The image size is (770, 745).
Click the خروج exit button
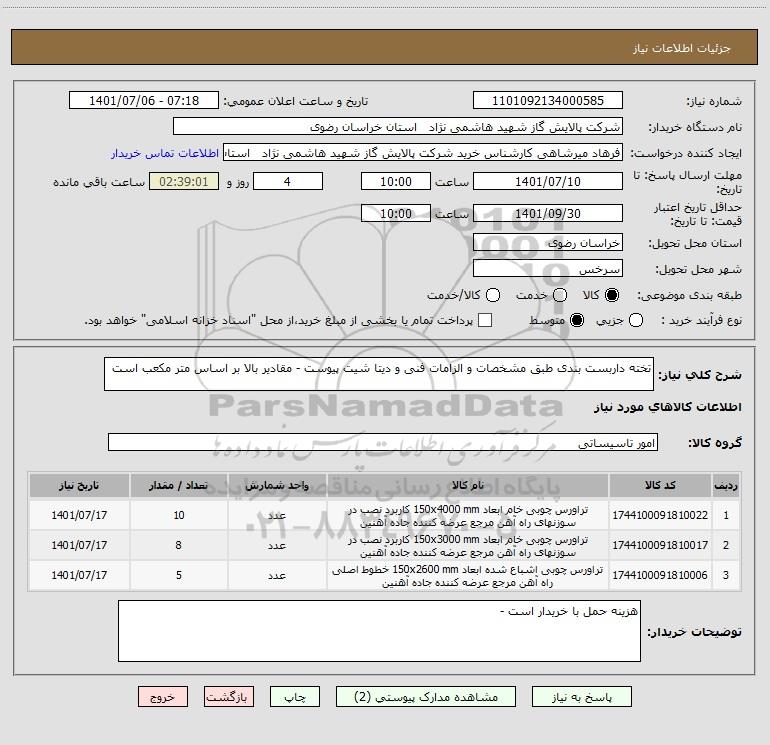coord(163,697)
